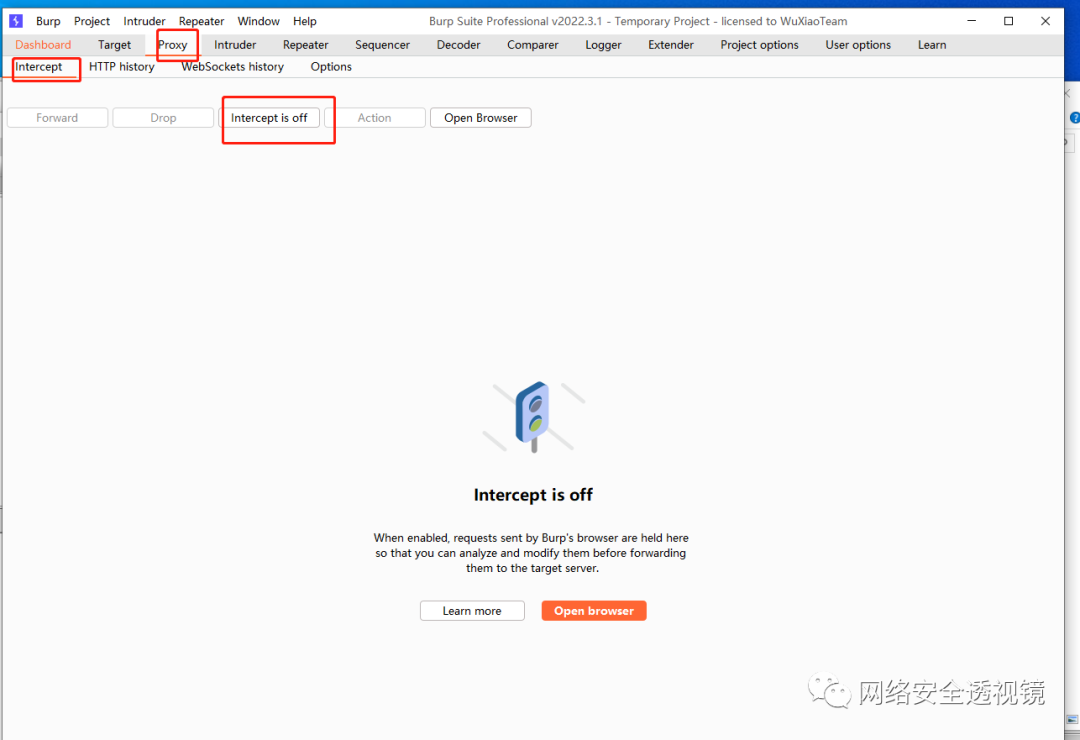Open the Intruder menu in menu bar

click(144, 21)
